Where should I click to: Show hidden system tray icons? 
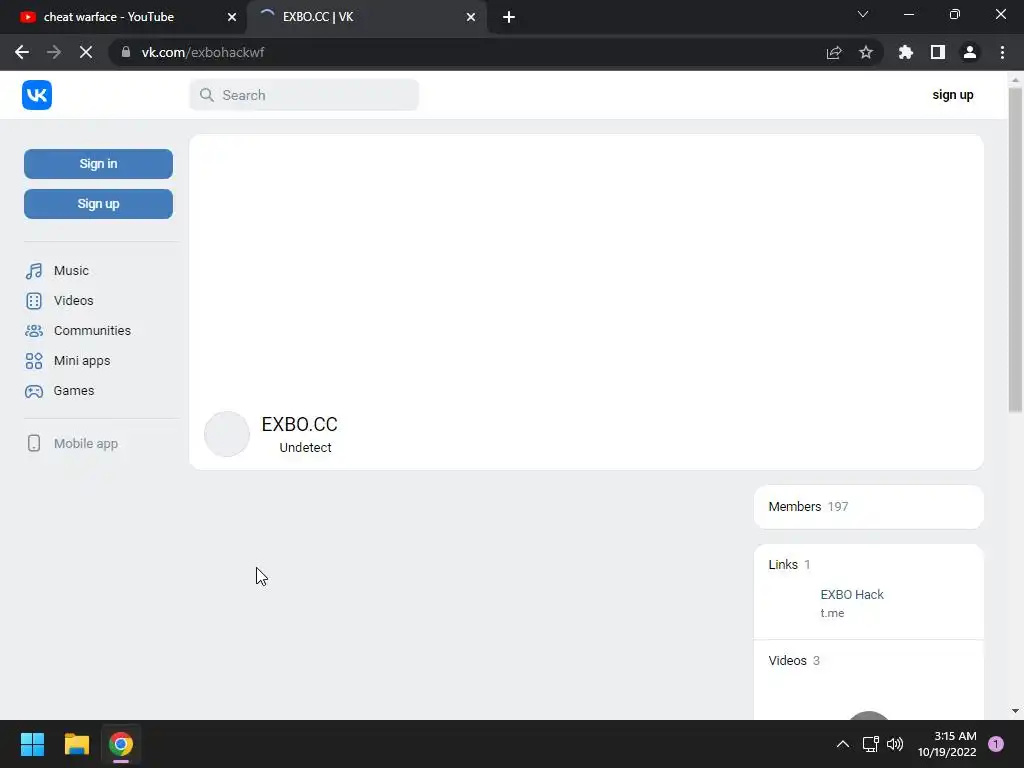click(x=843, y=744)
